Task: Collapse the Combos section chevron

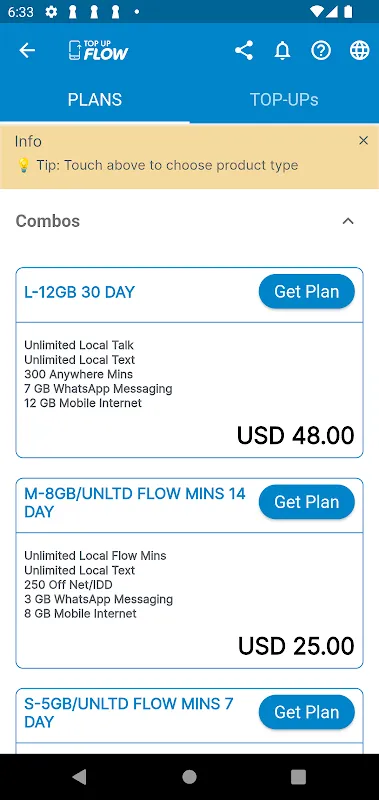Action: click(348, 221)
